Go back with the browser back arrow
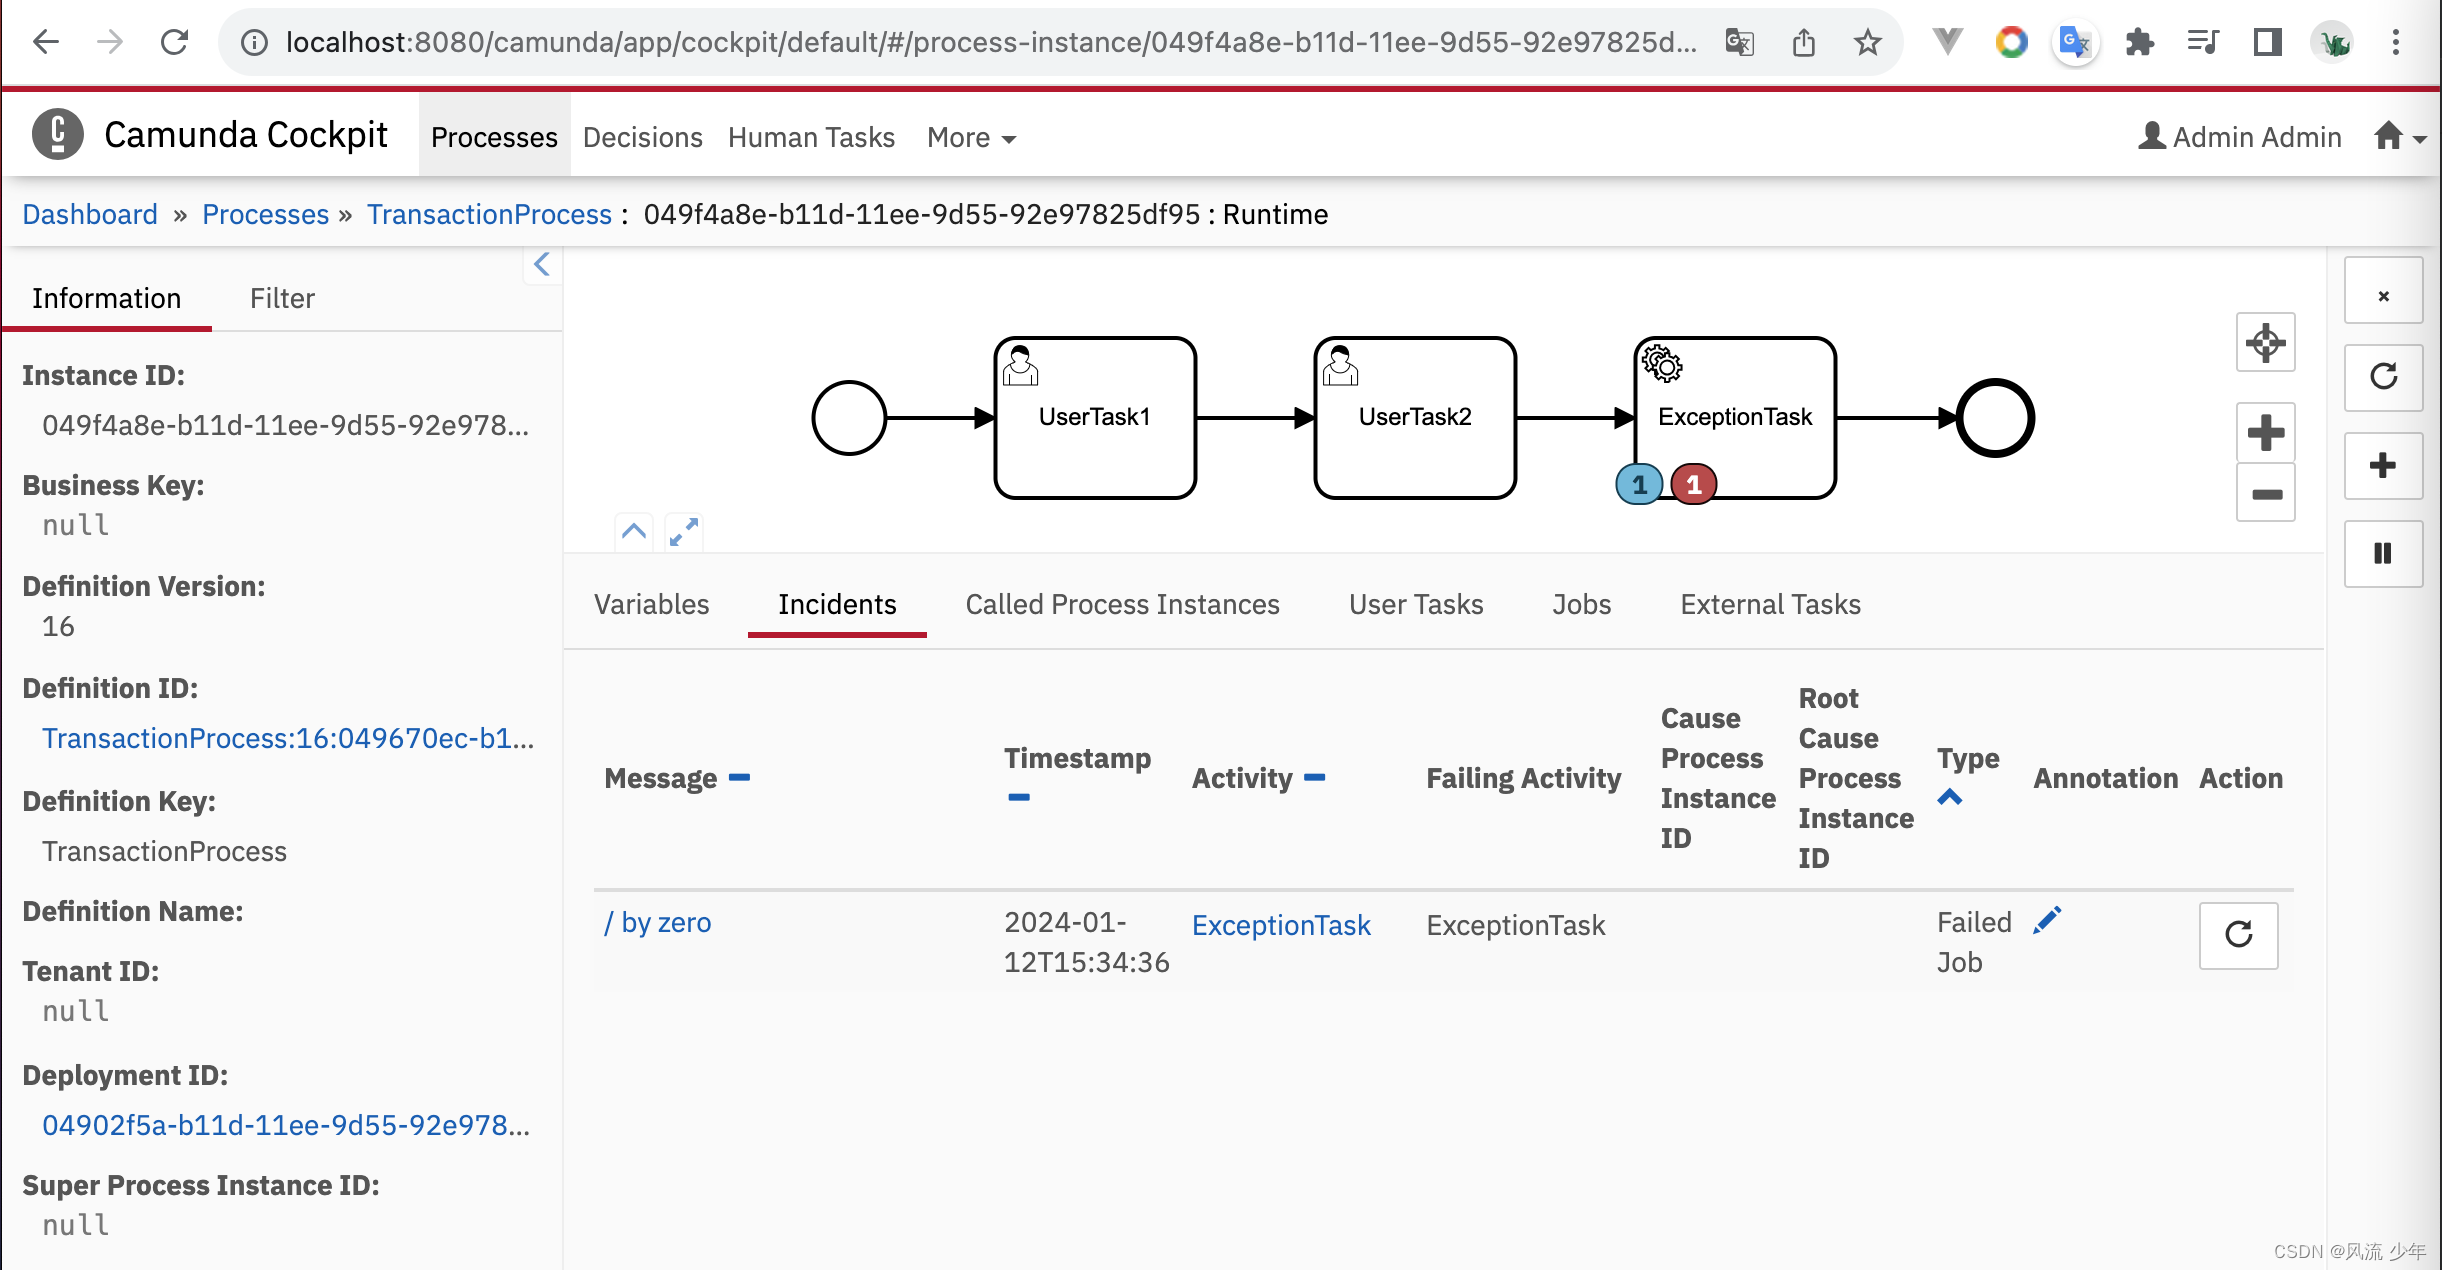The width and height of the screenshot is (2442, 1270). click(46, 42)
